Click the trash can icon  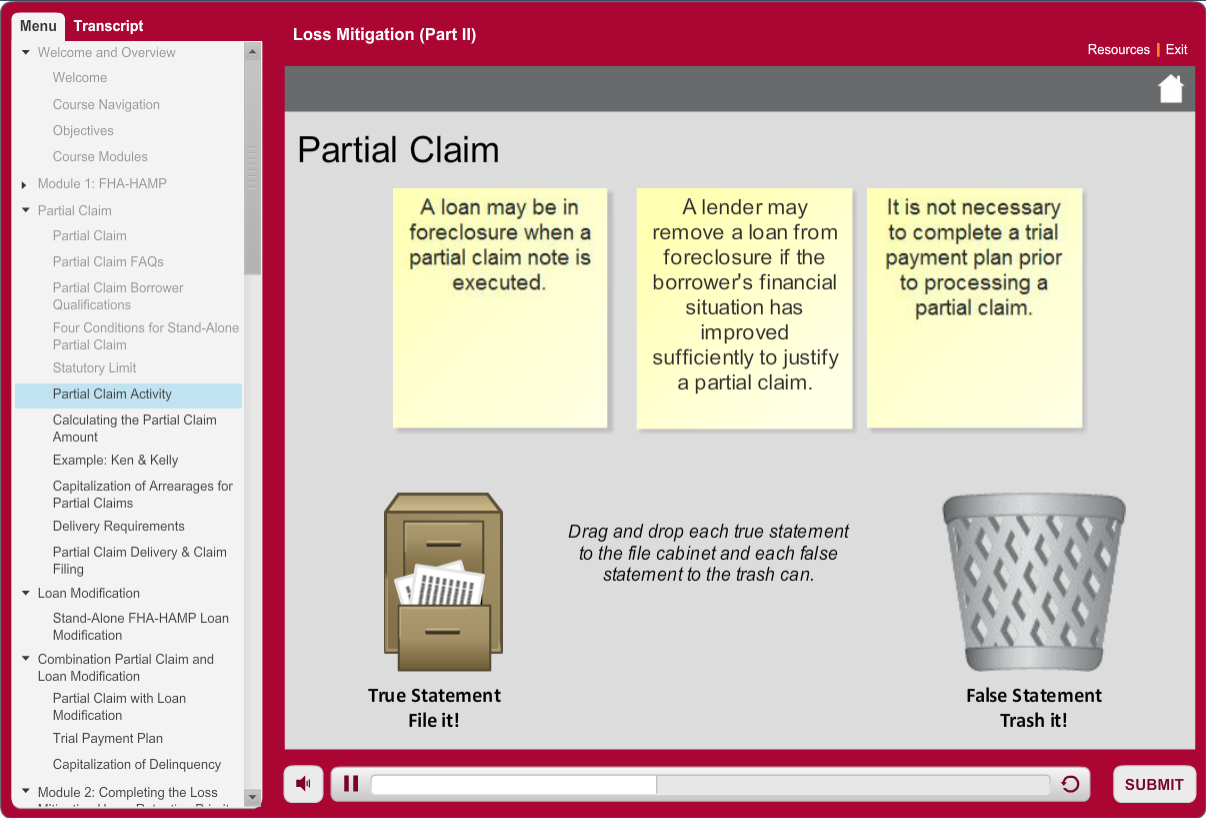1033,582
